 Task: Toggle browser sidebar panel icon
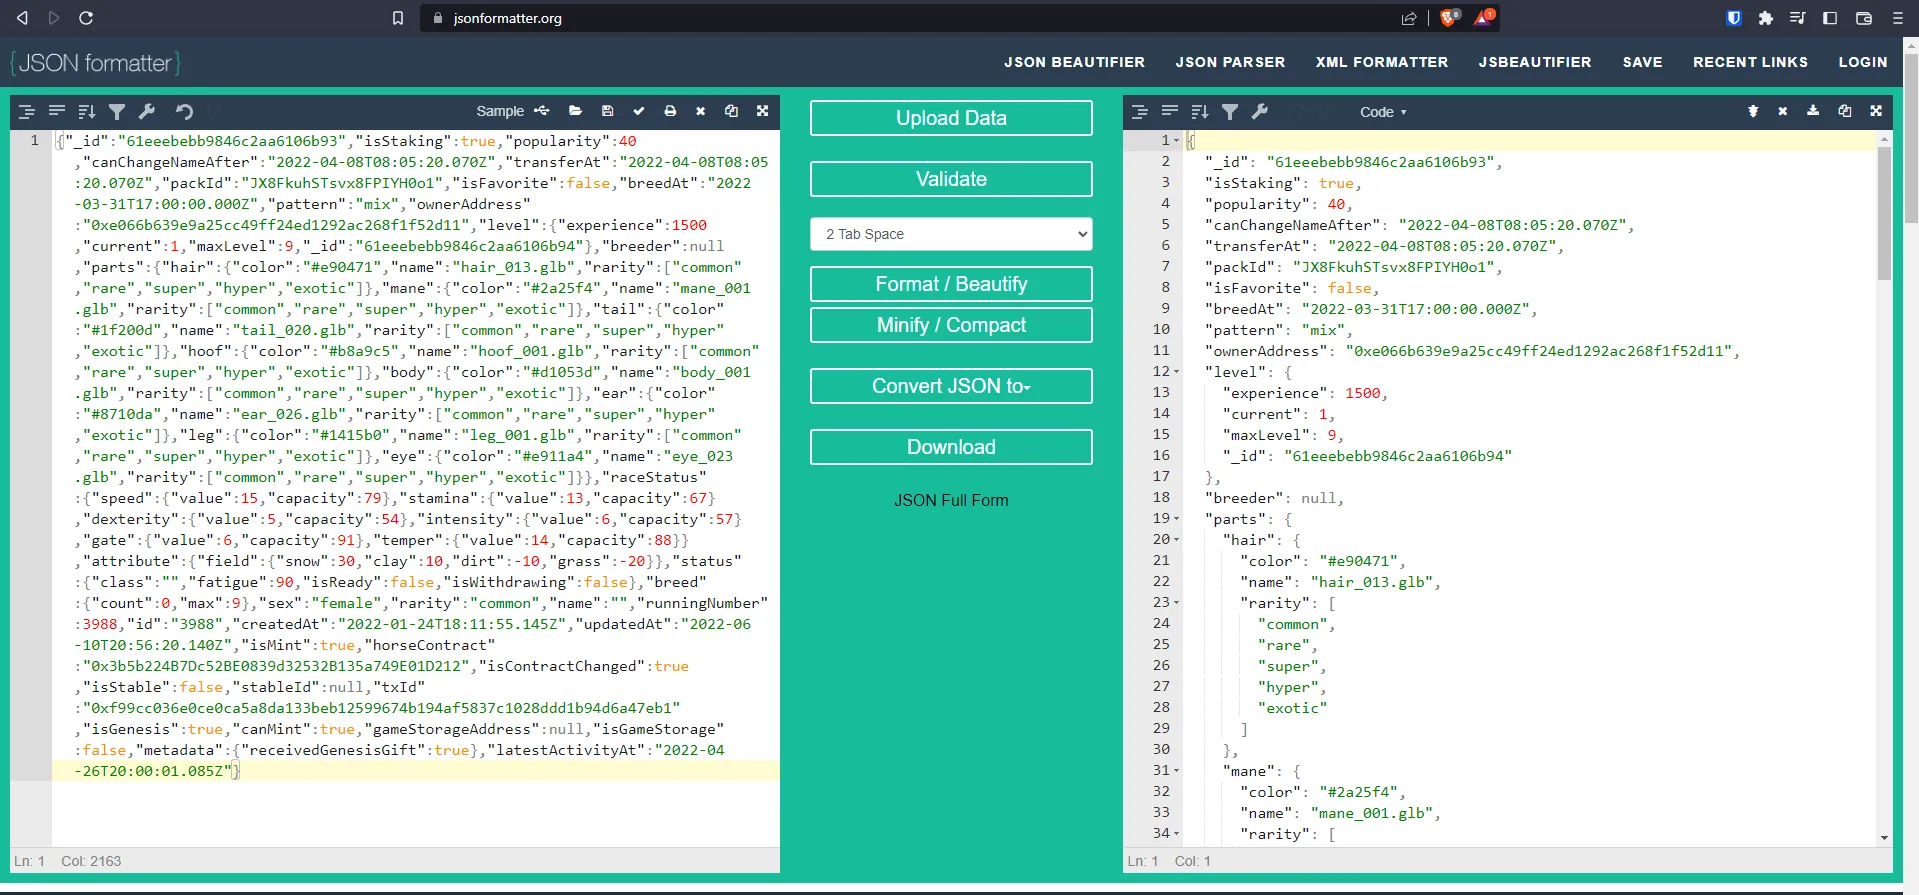[x=1830, y=18]
